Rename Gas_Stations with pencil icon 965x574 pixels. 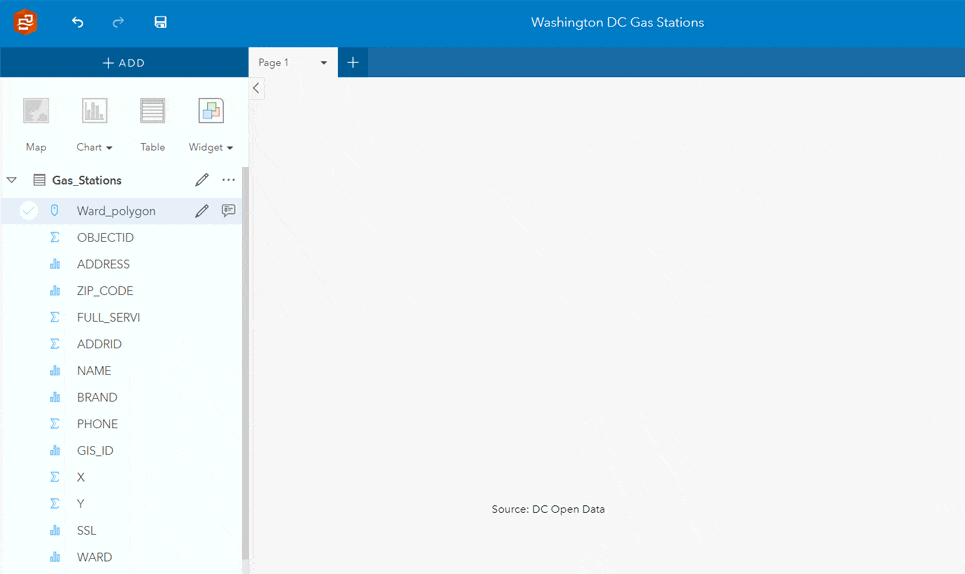(x=202, y=180)
